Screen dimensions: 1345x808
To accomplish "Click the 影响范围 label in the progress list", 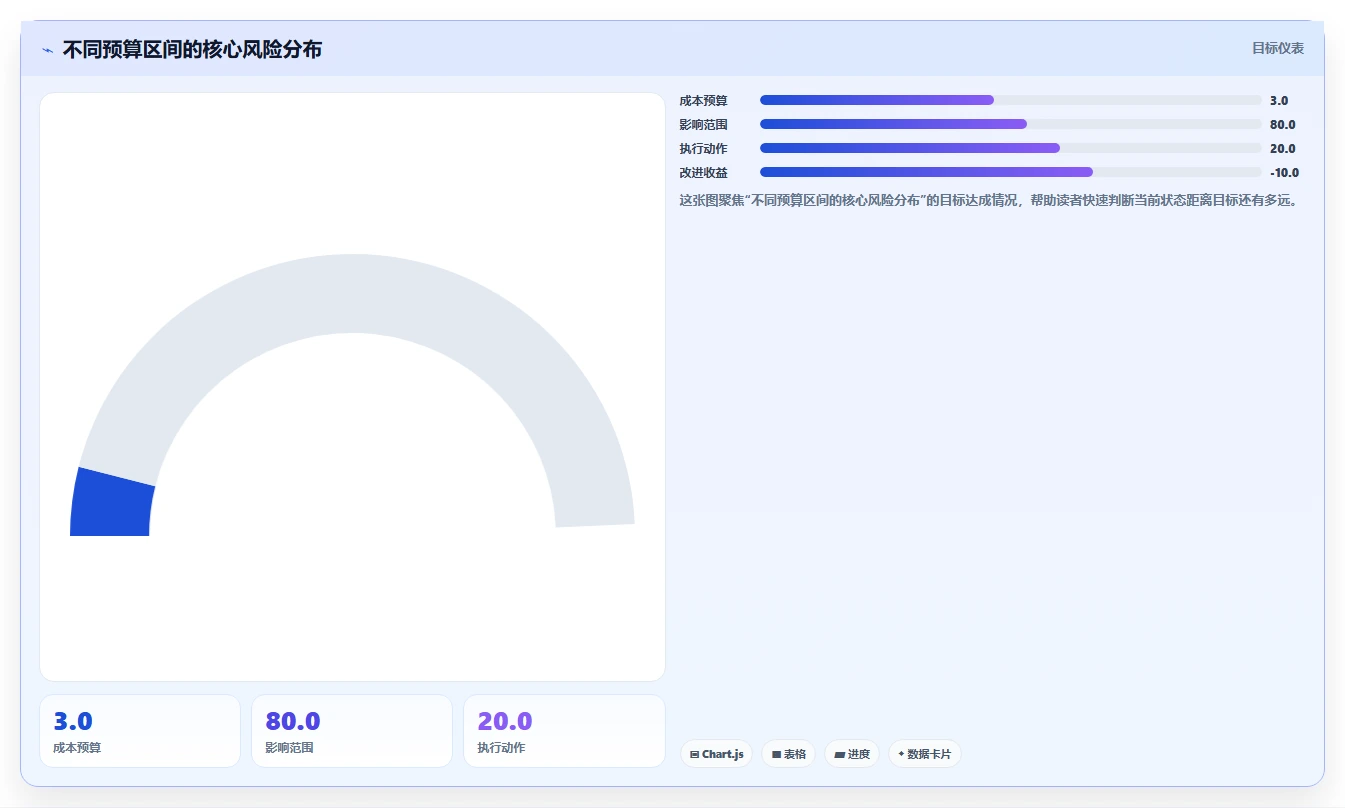I will (x=704, y=124).
